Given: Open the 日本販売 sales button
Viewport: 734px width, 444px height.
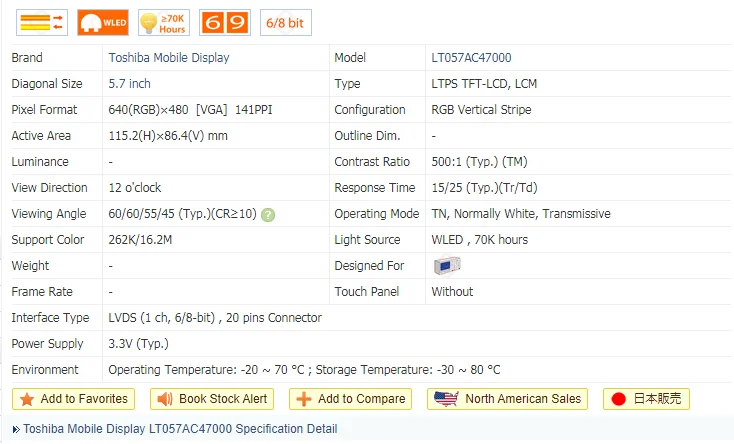Looking at the screenshot, I should click(x=646, y=399).
